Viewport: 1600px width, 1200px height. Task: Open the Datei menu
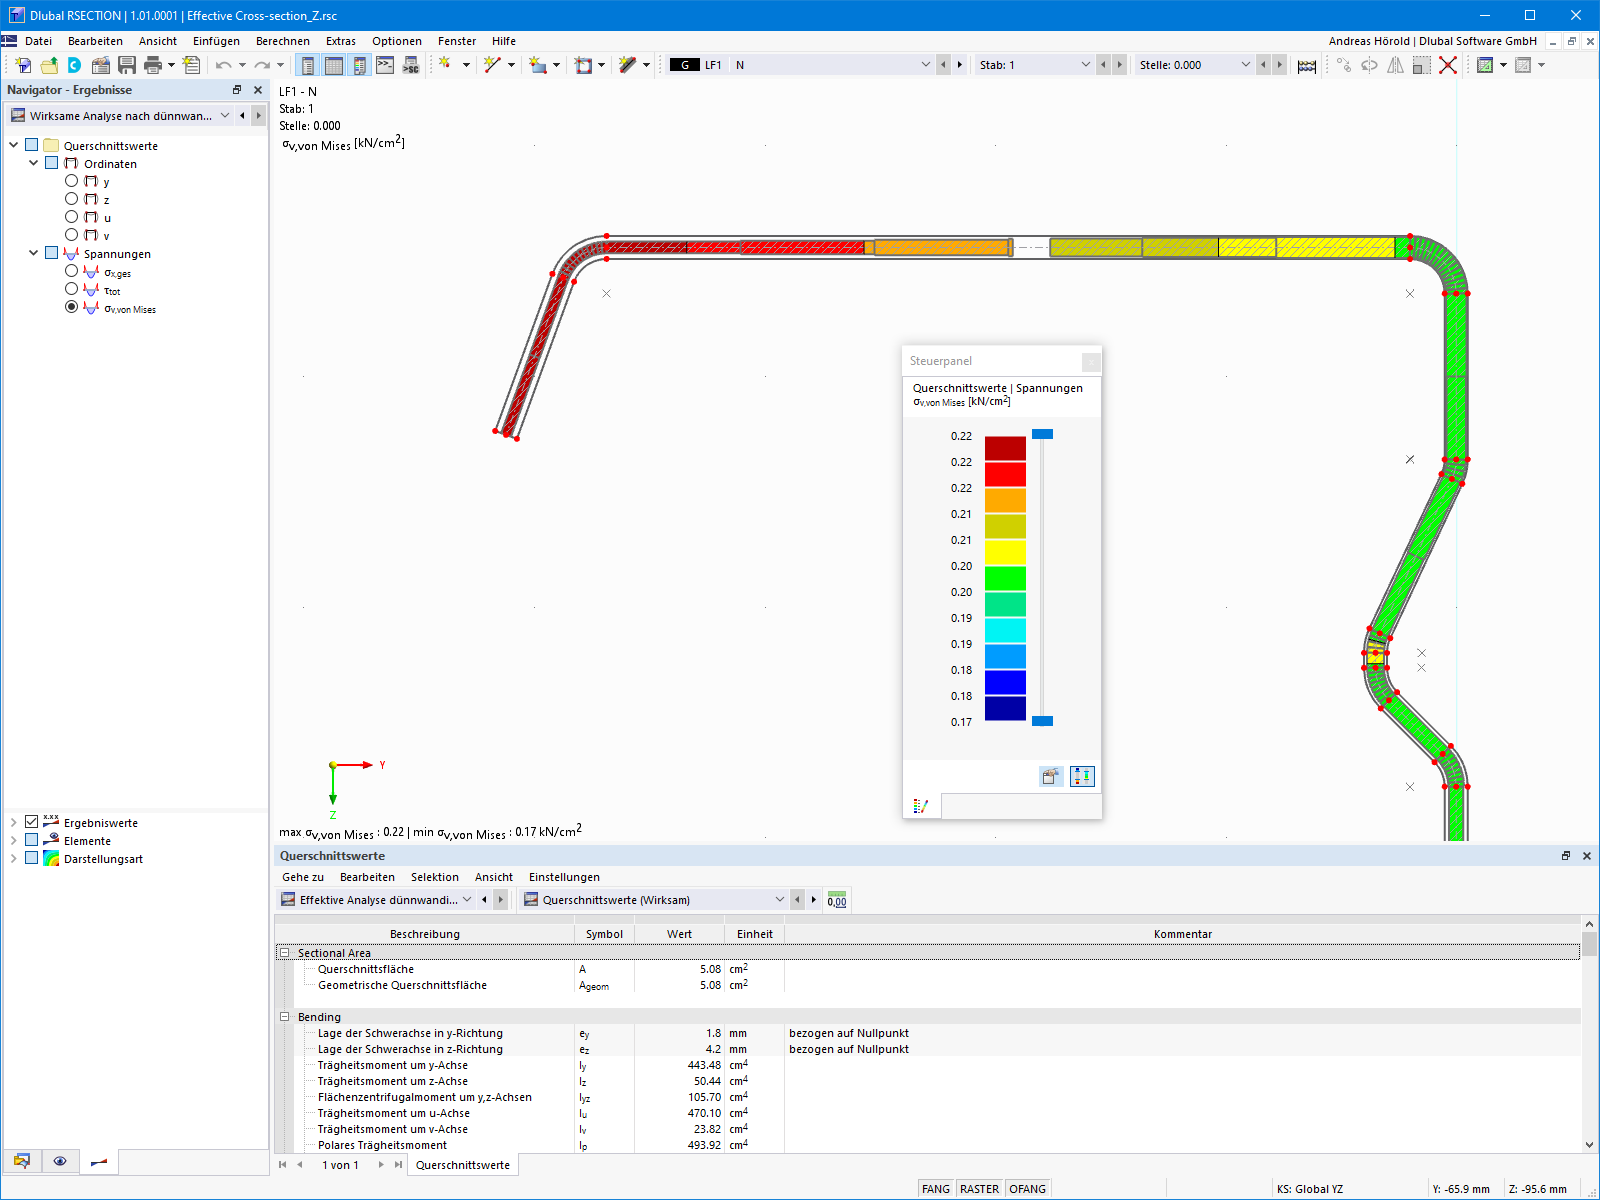click(x=39, y=41)
